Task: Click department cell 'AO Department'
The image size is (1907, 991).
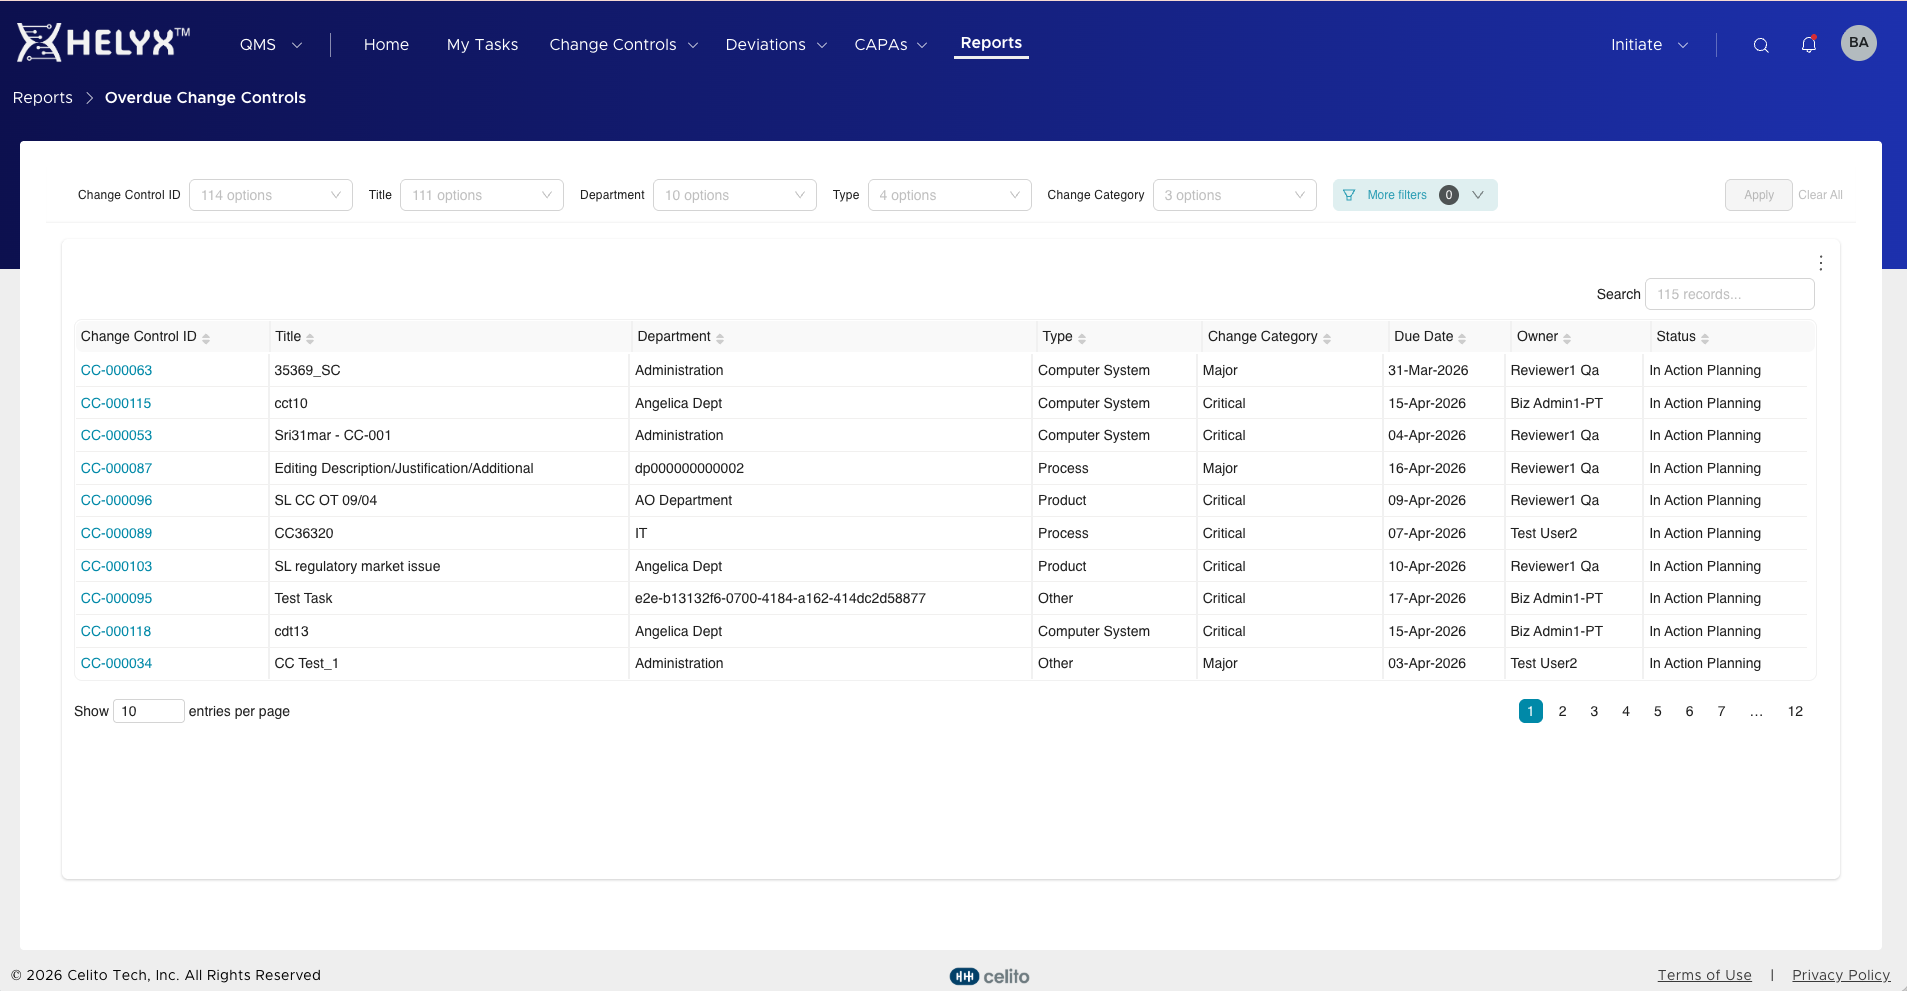Action: point(683,500)
